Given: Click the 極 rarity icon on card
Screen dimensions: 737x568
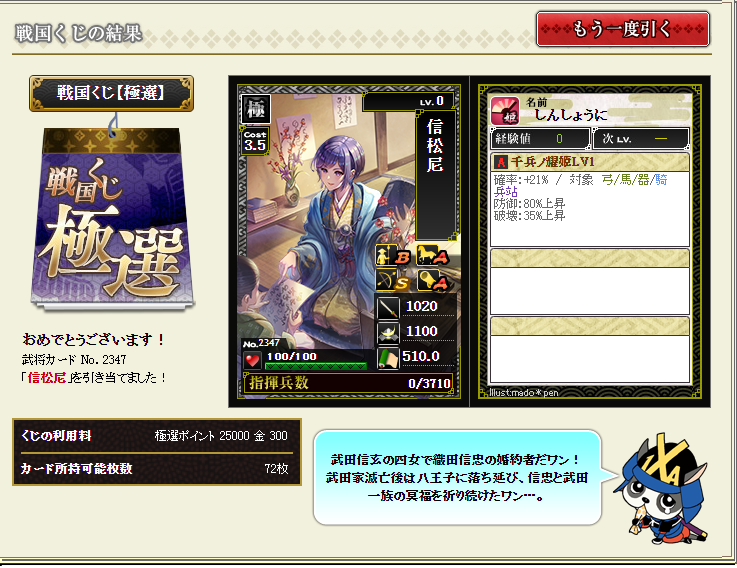Looking at the screenshot, I should pos(256,109).
